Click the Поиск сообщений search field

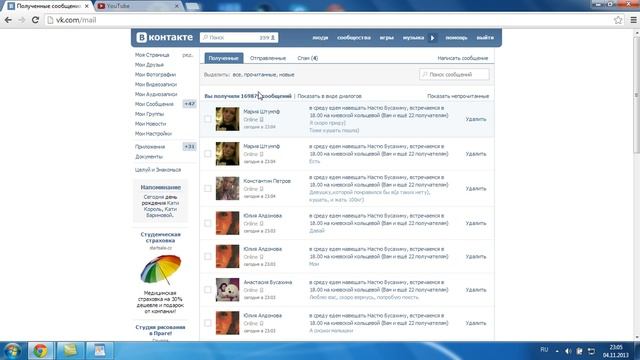pyautogui.click(x=454, y=74)
